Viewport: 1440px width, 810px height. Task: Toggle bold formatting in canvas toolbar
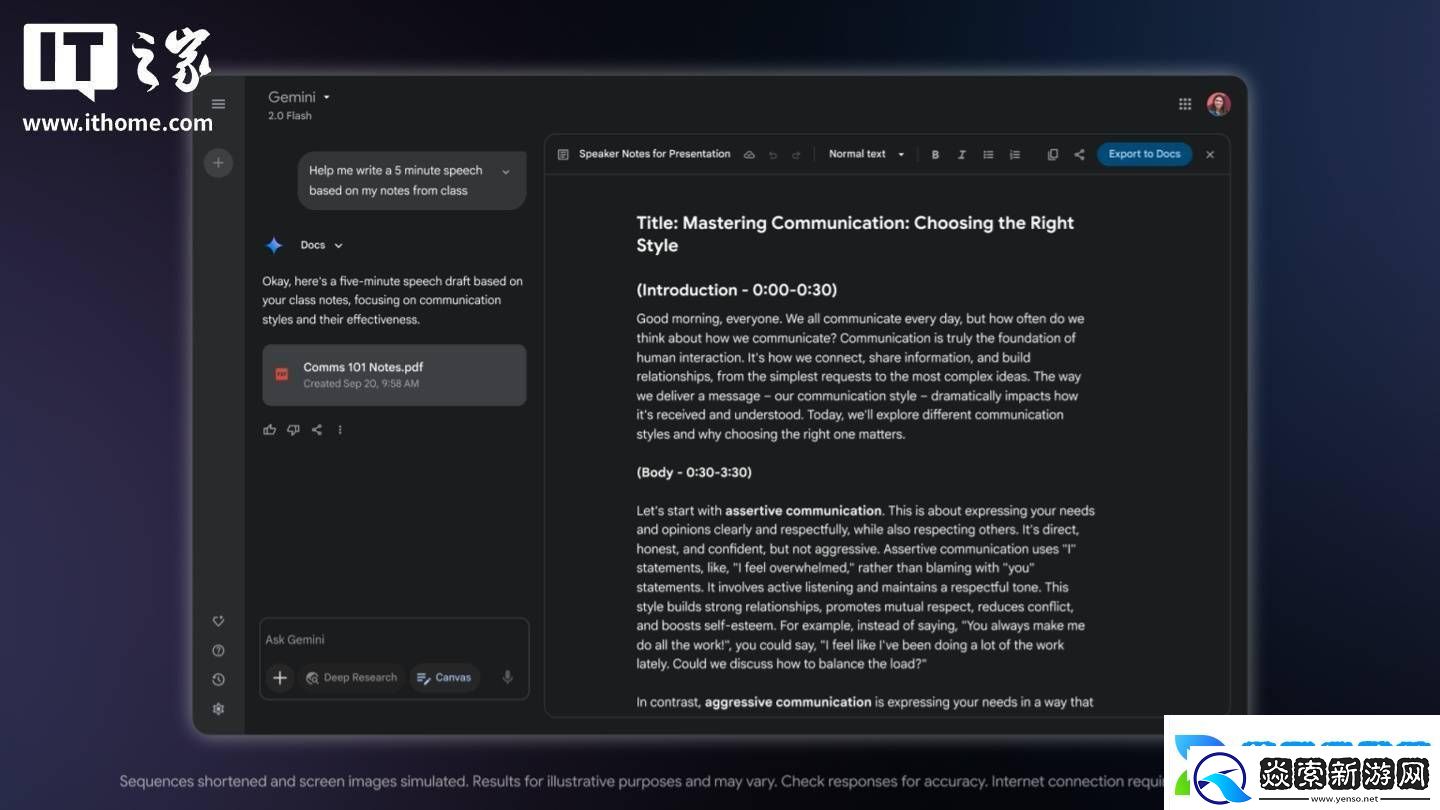tap(935, 155)
